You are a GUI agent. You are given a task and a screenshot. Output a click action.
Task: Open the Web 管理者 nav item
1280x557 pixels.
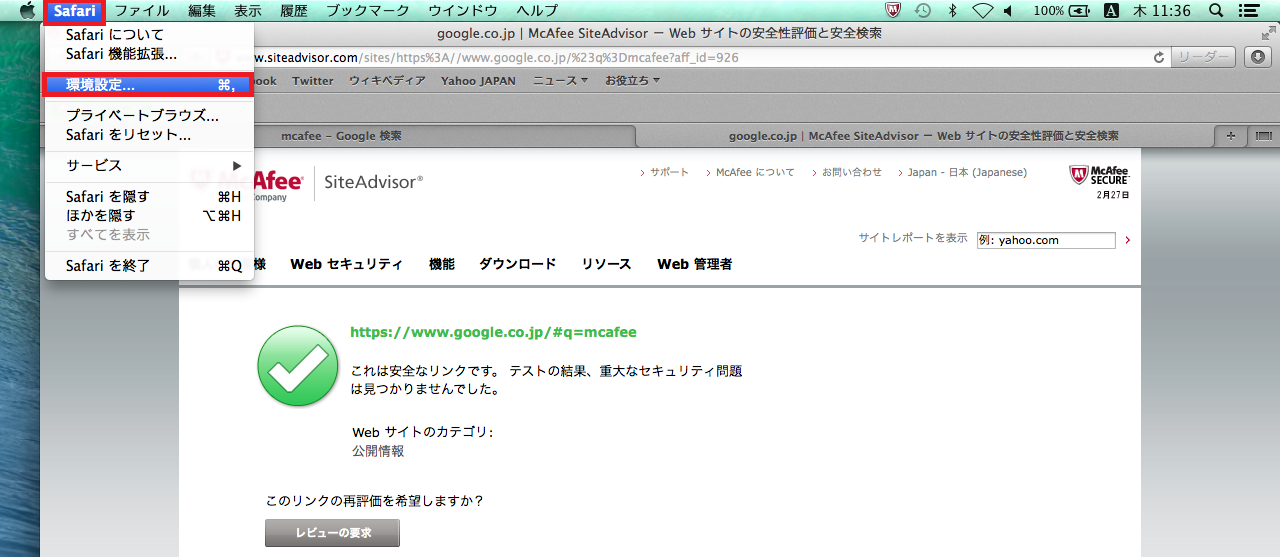pyautogui.click(x=695, y=265)
